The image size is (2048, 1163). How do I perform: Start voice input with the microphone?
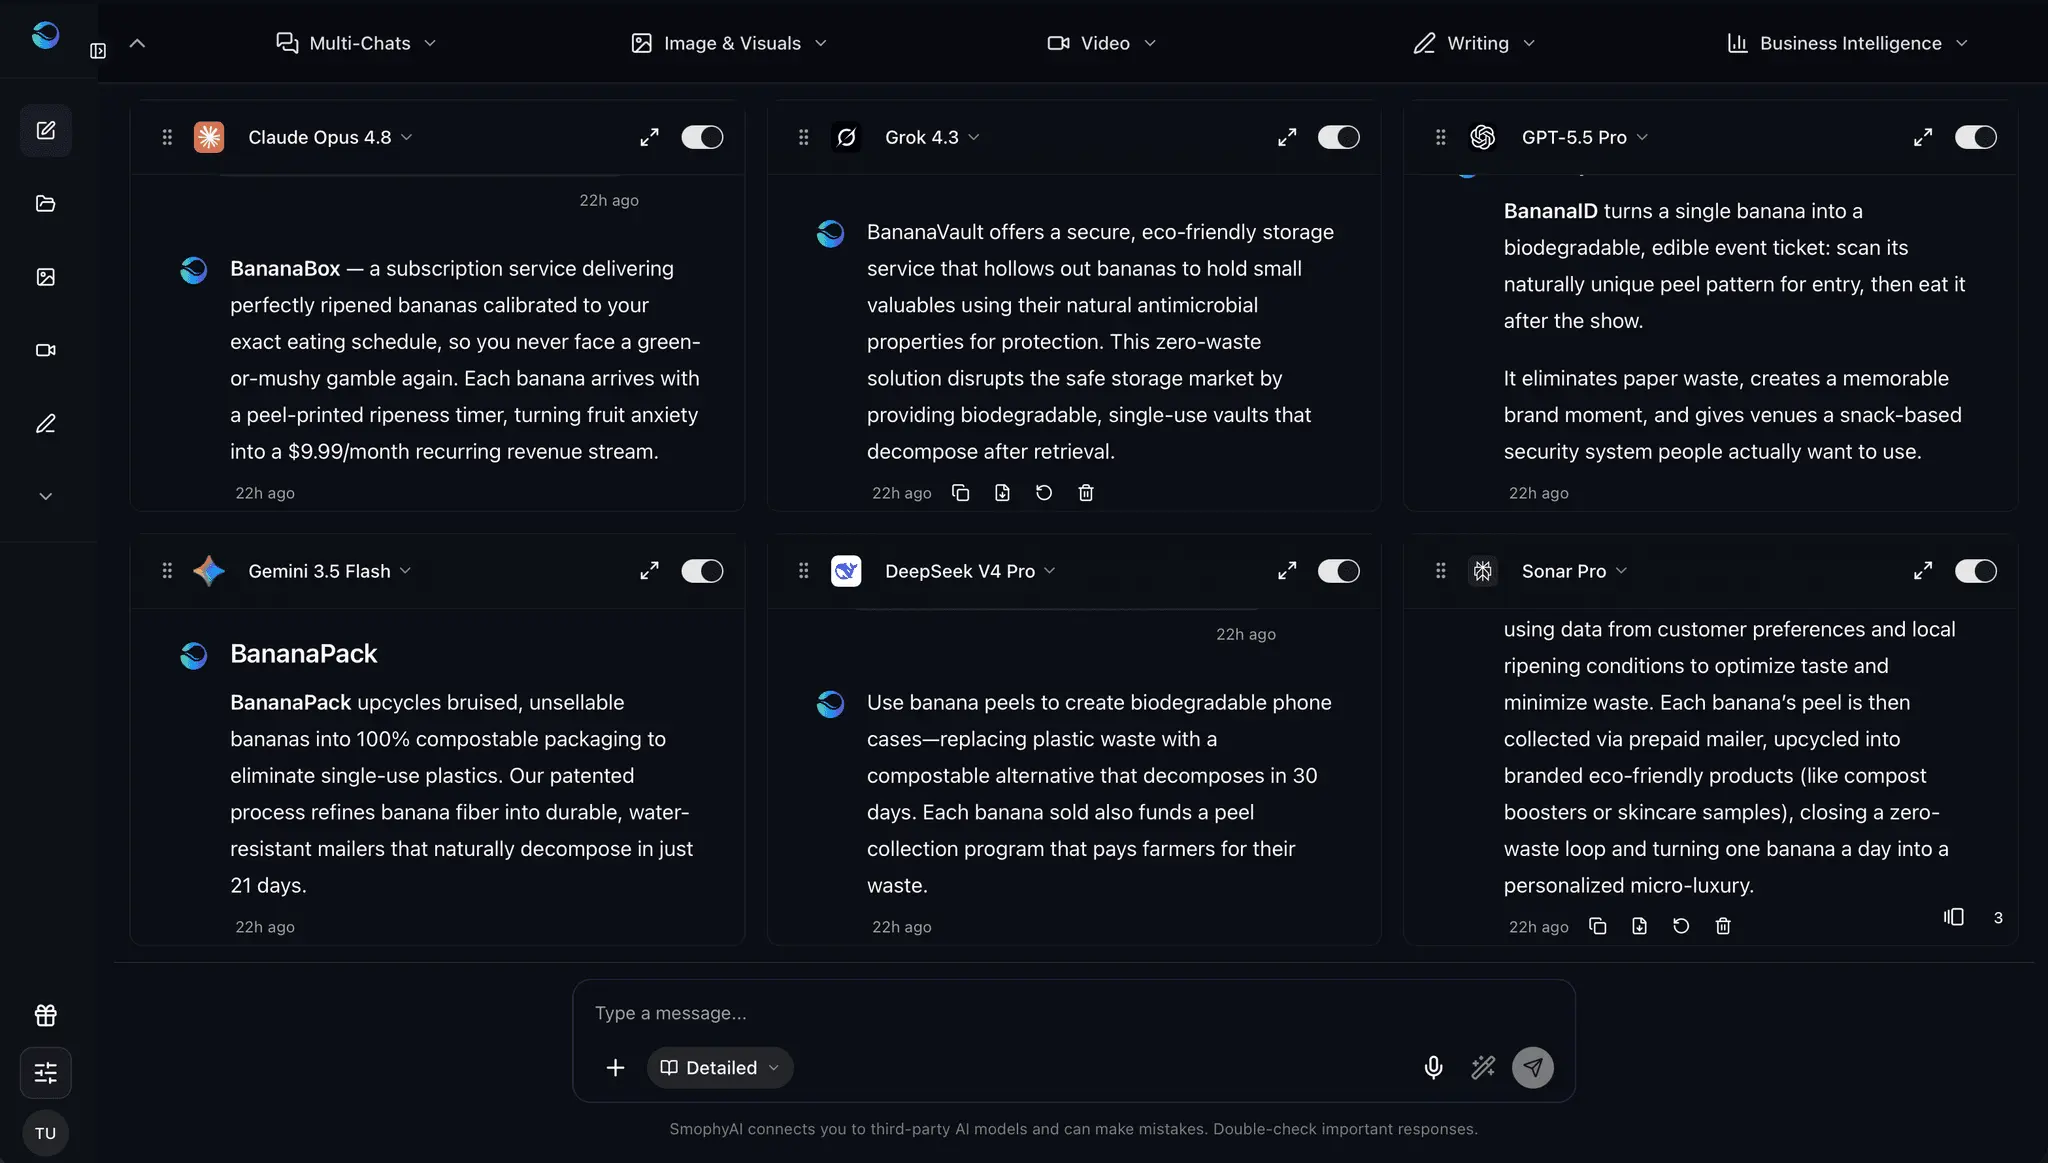pyautogui.click(x=1433, y=1068)
